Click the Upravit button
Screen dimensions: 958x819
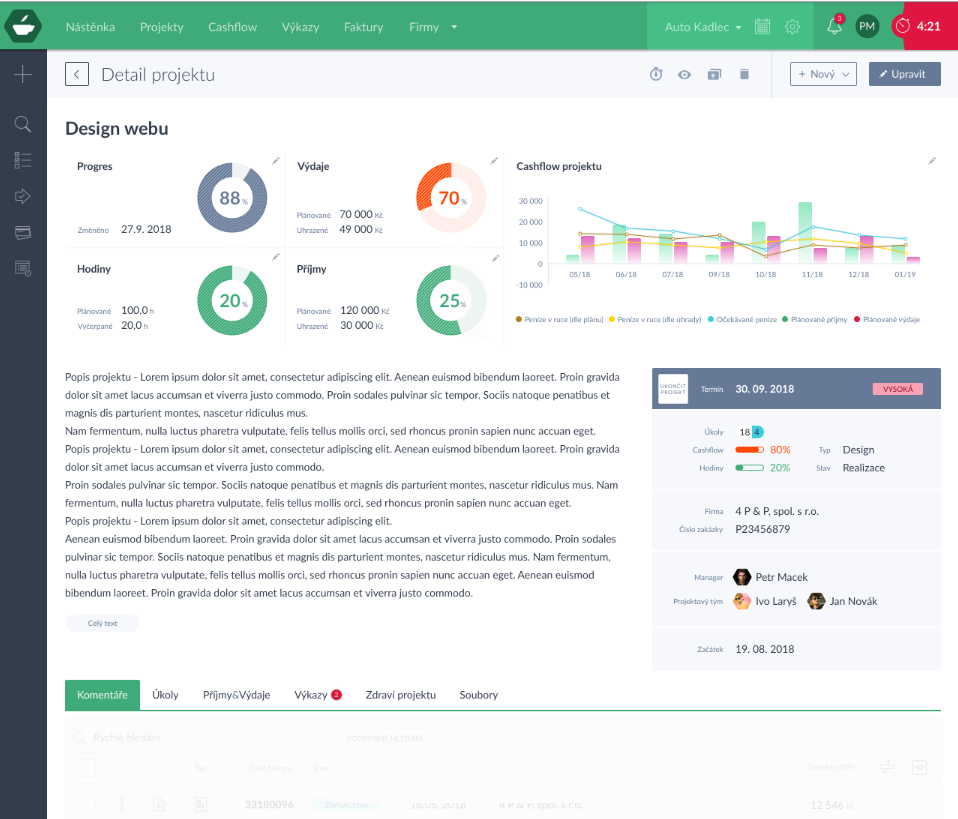coord(904,74)
